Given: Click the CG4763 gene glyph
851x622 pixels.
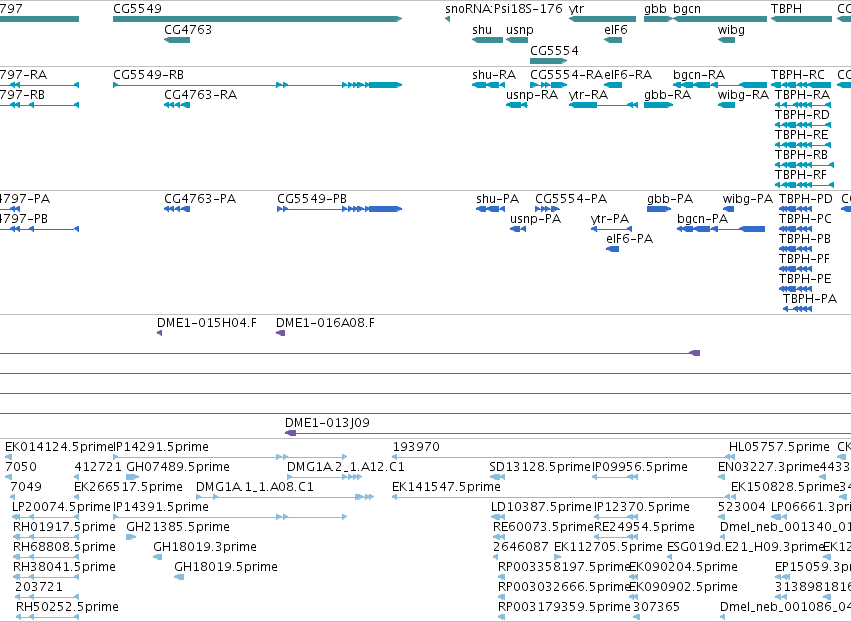Looking at the screenshot, I should point(177,40).
